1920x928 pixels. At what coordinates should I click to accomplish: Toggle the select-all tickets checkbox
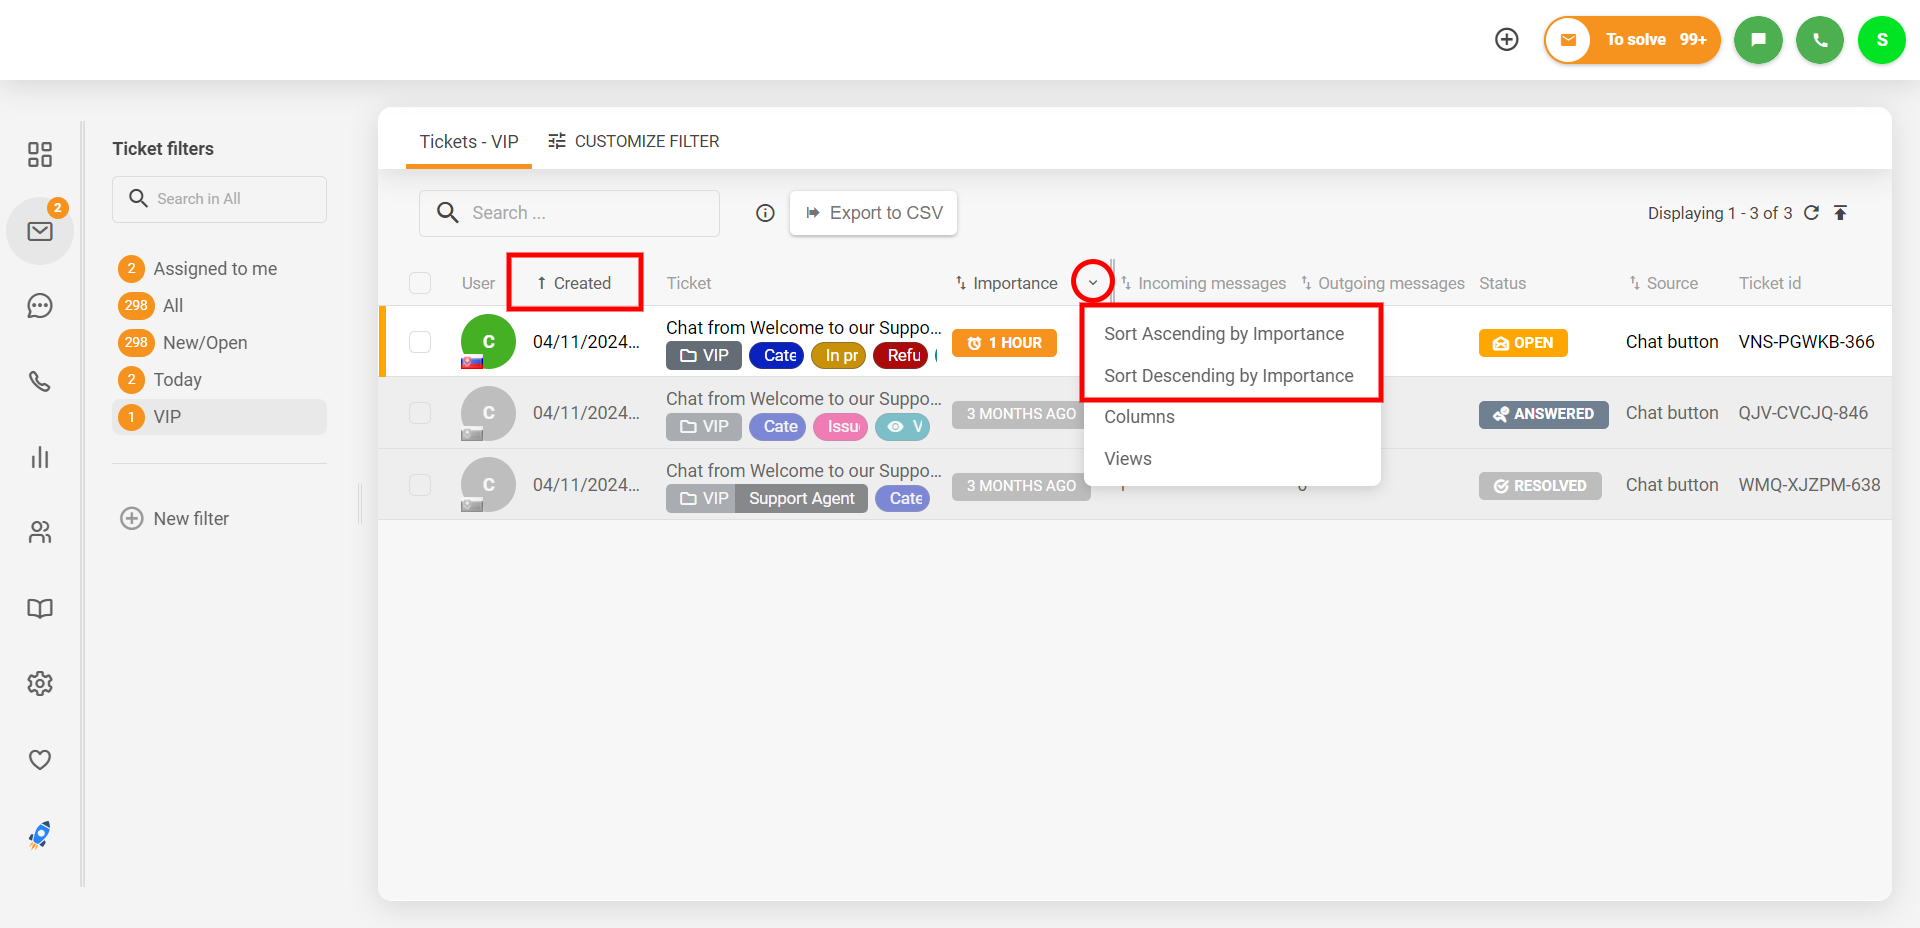pyautogui.click(x=420, y=283)
